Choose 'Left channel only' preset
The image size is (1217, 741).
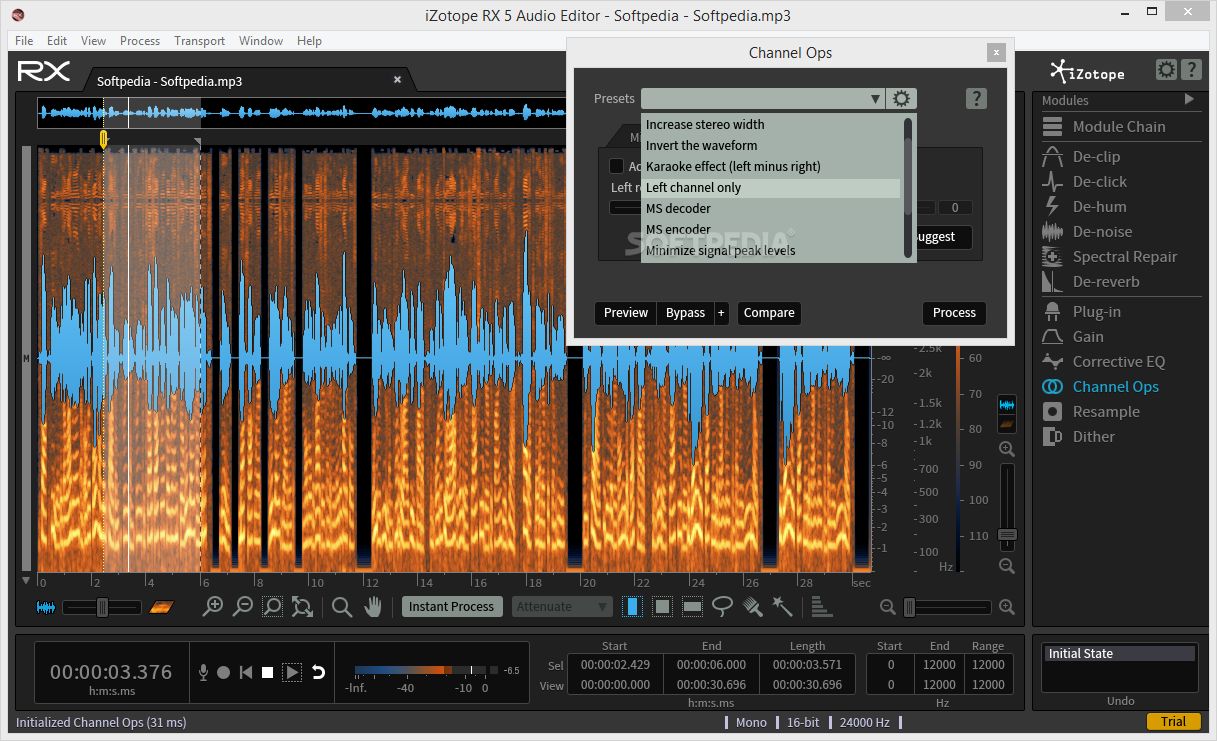point(771,188)
